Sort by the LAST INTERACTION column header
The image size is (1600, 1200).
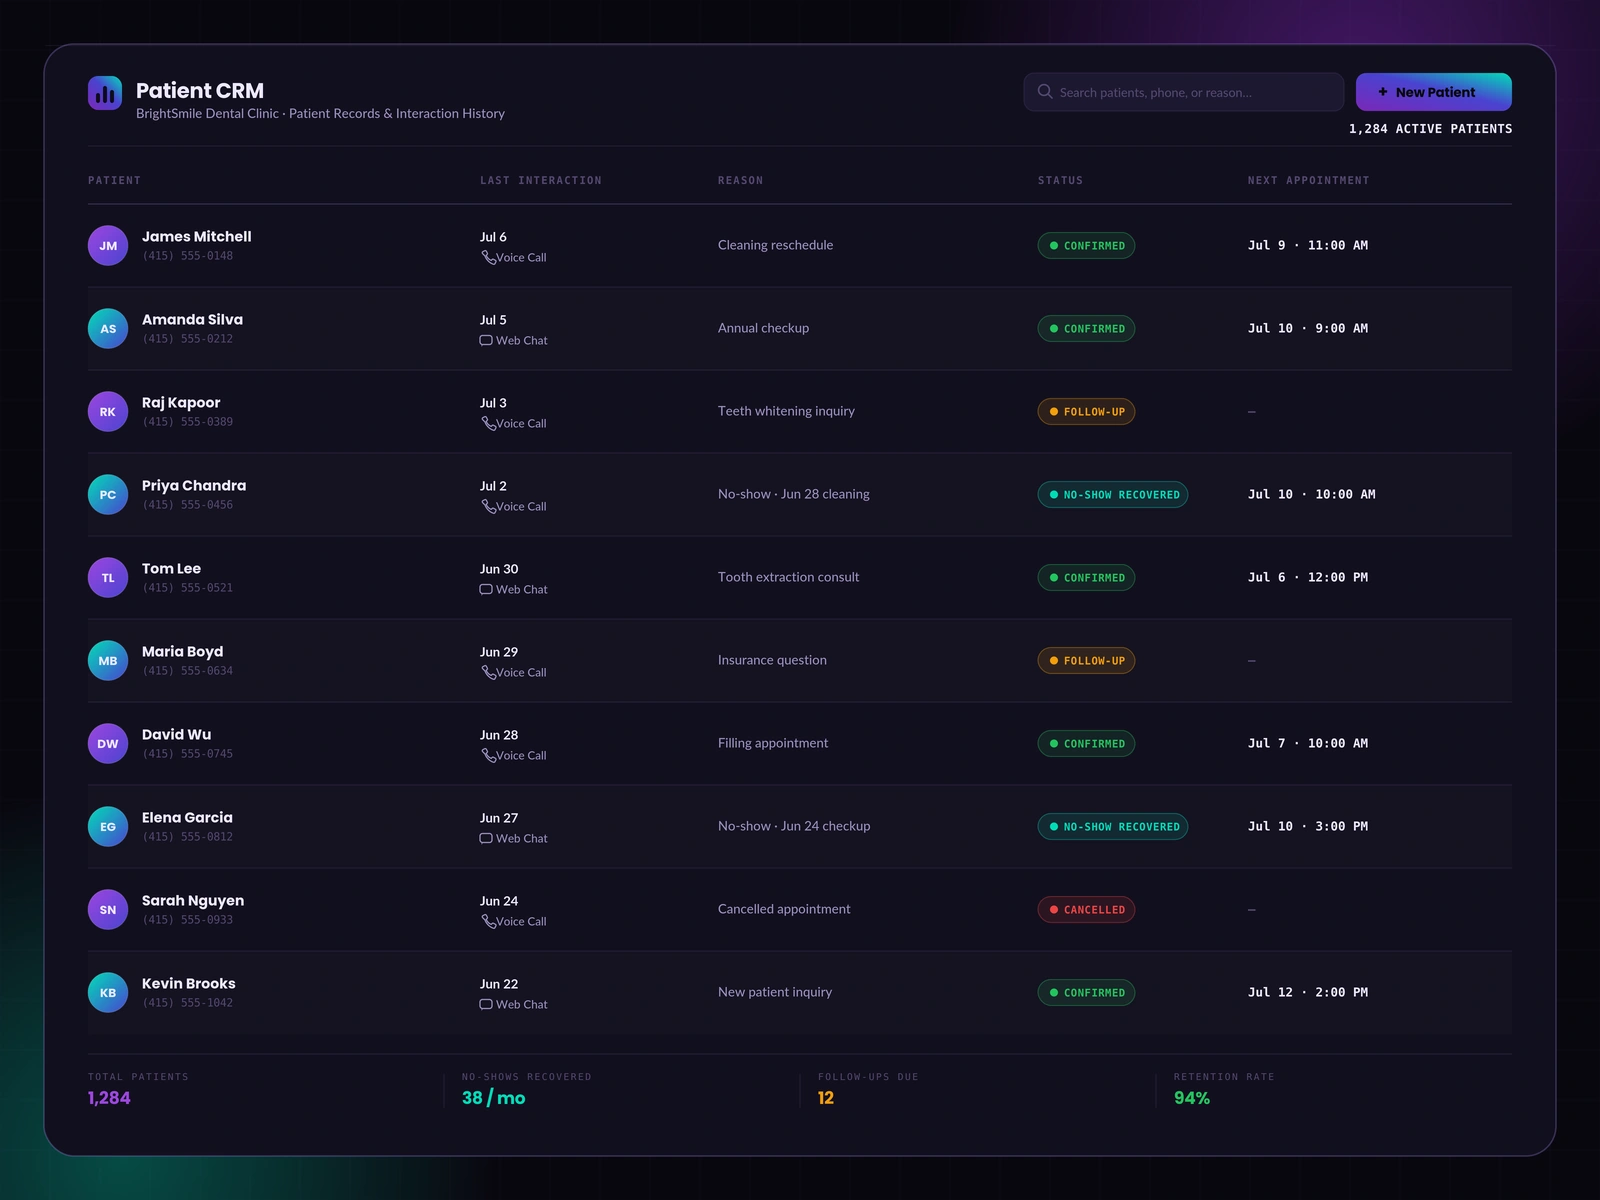click(541, 181)
